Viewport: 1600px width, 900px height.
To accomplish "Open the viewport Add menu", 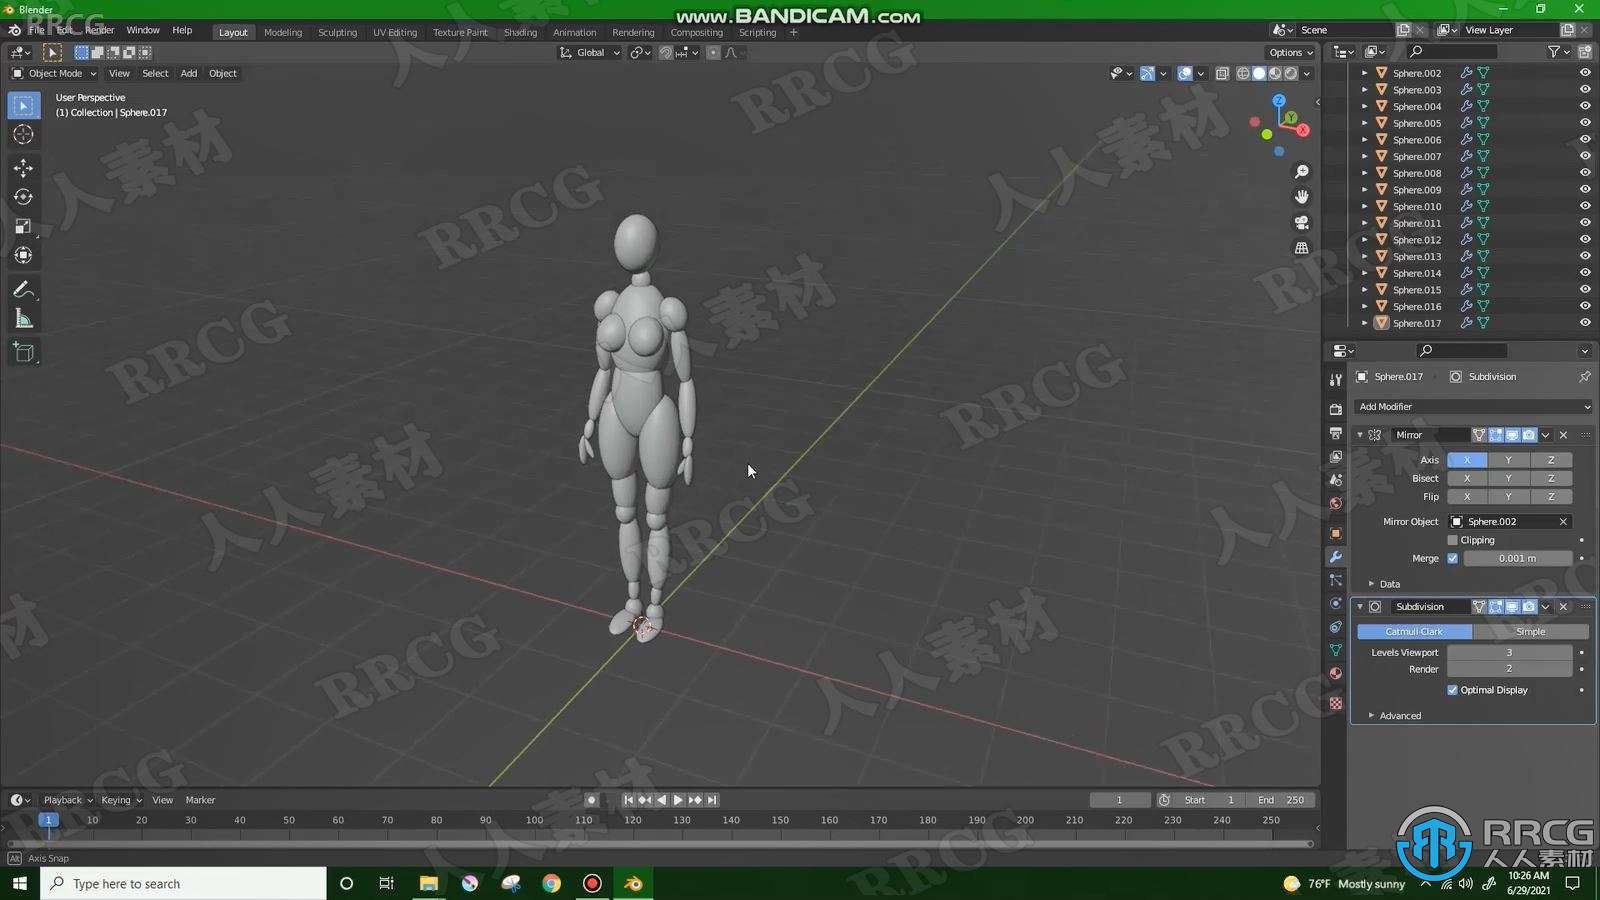I will point(188,73).
